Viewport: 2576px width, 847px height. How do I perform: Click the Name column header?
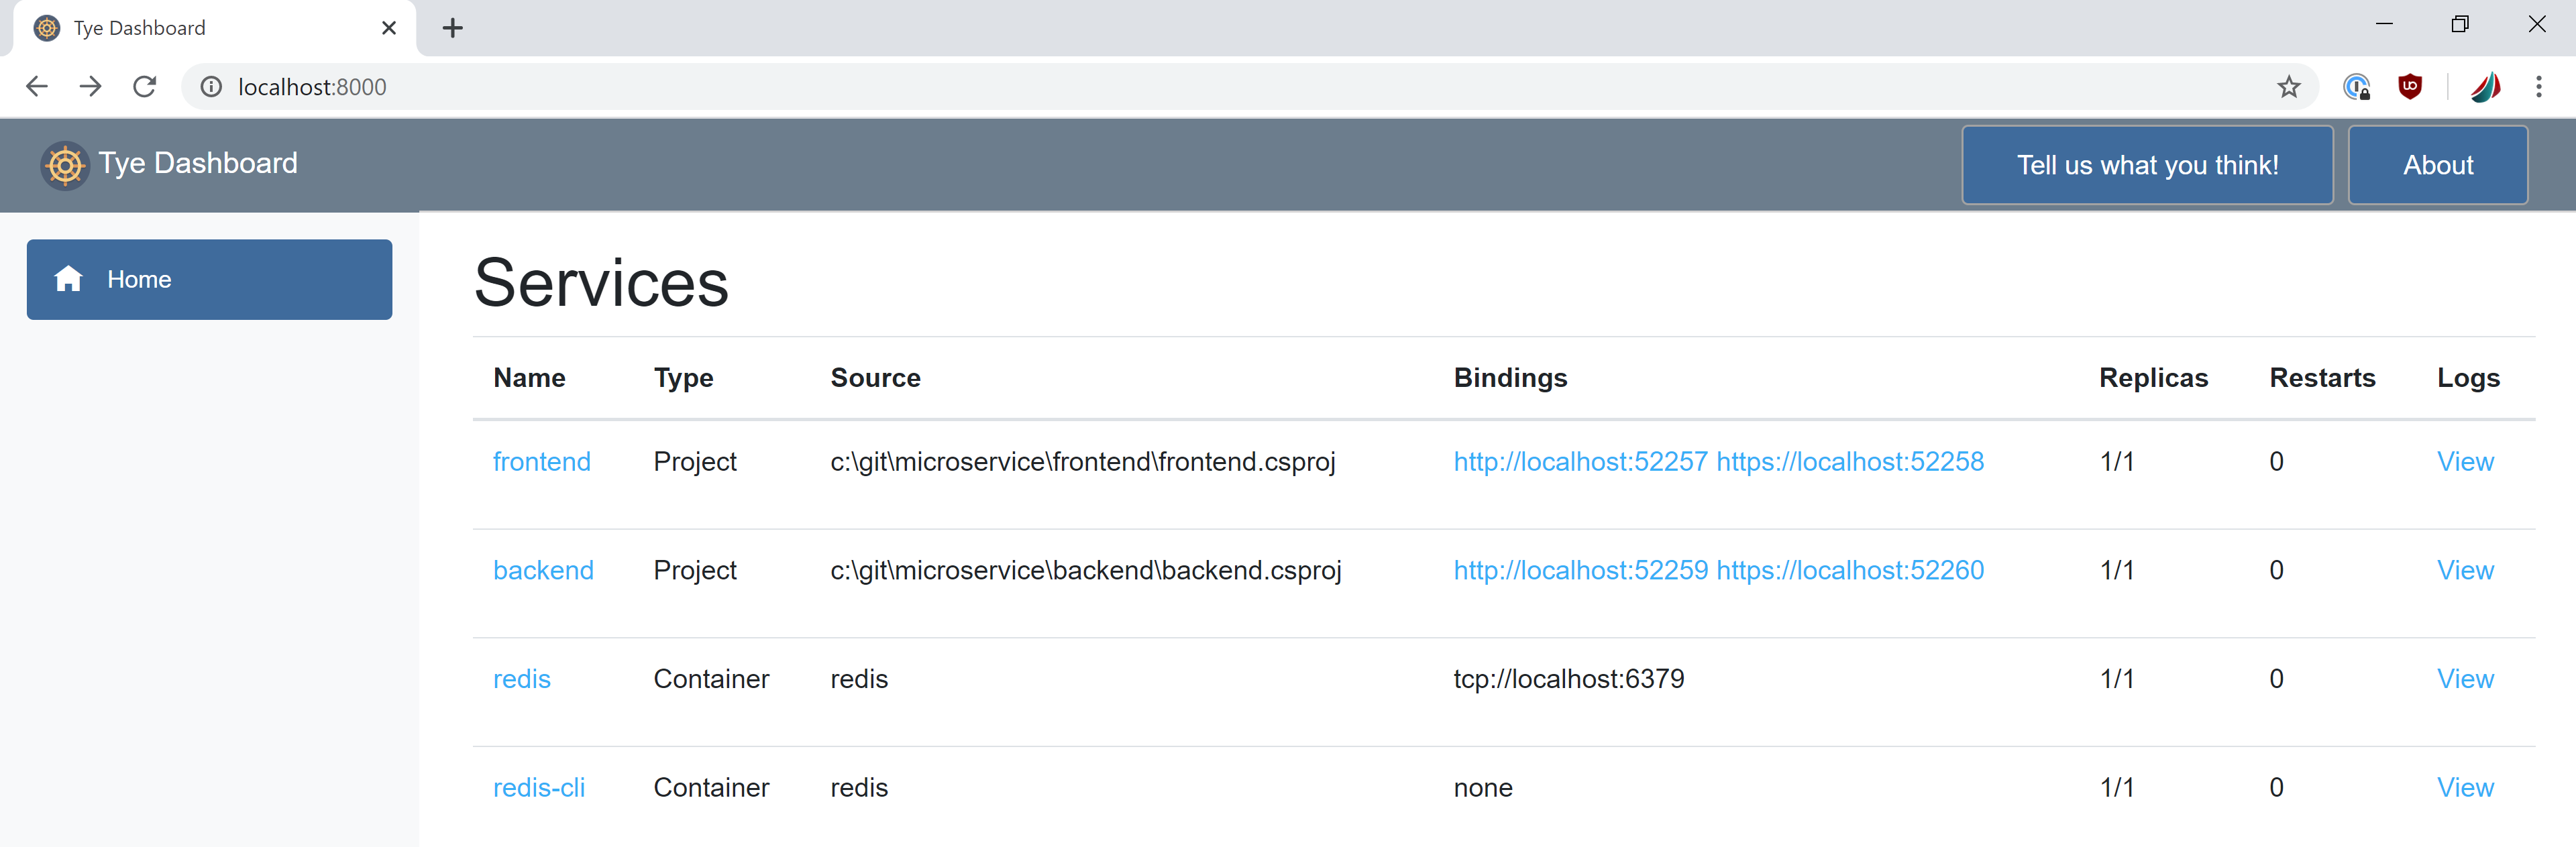point(529,377)
